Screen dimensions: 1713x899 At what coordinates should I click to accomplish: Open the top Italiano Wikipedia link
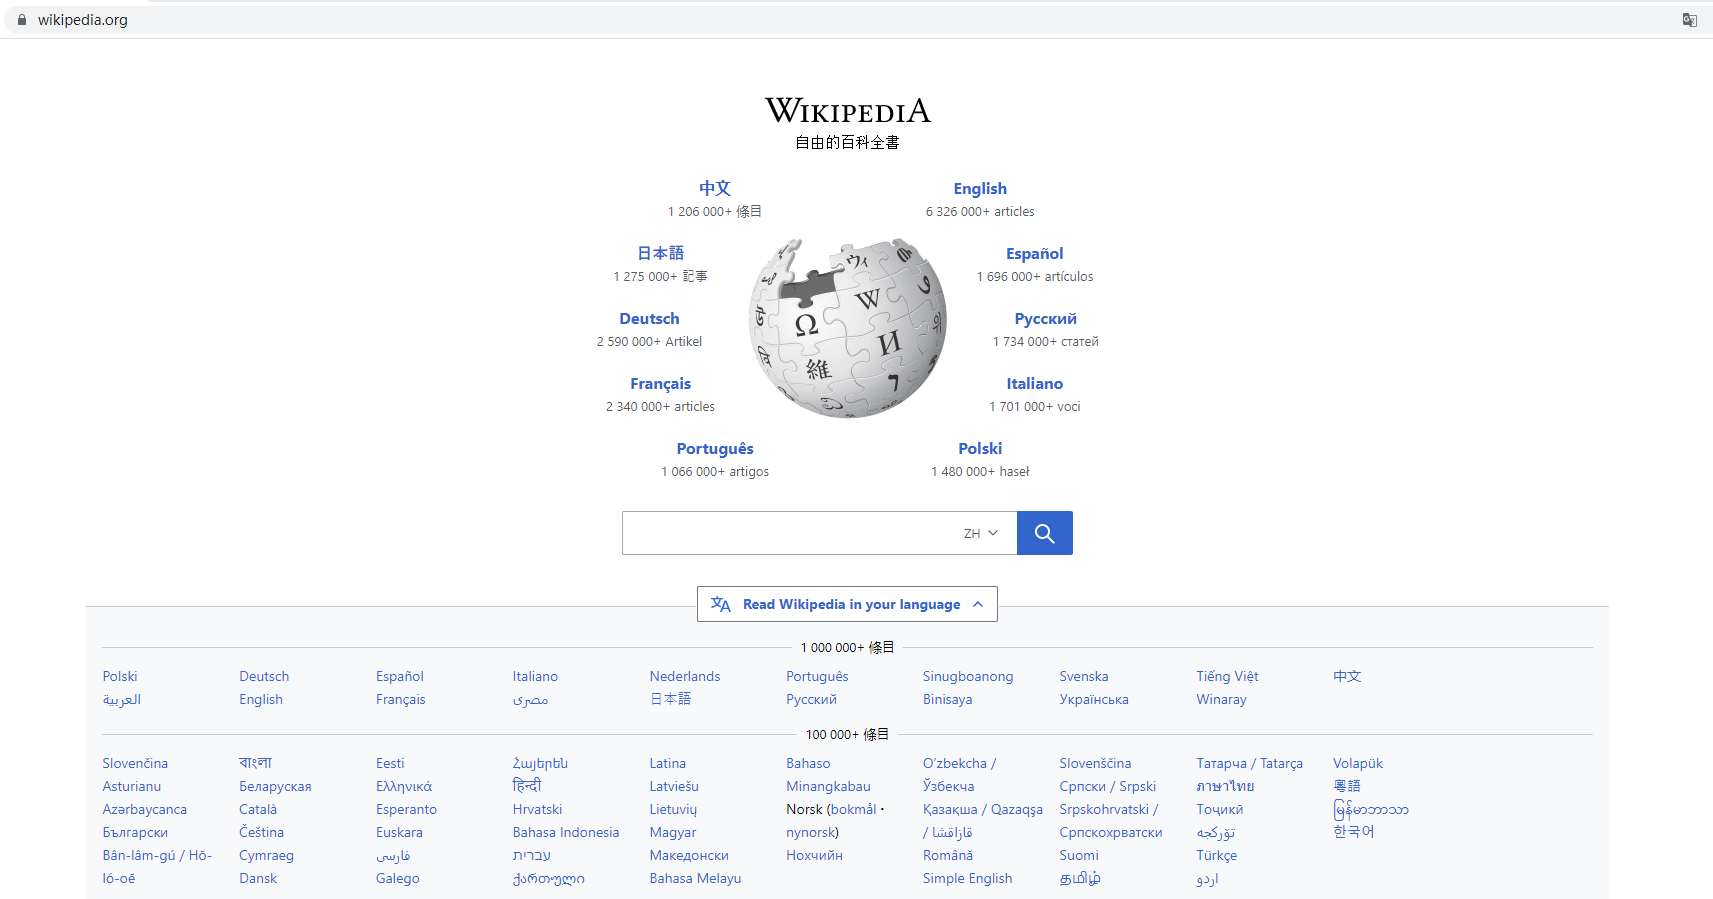coord(1035,384)
